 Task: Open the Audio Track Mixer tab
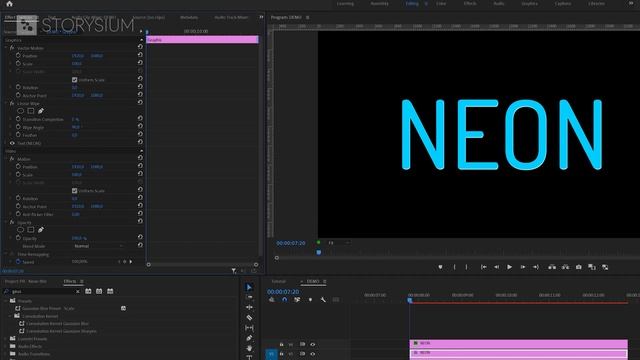[x=231, y=18]
